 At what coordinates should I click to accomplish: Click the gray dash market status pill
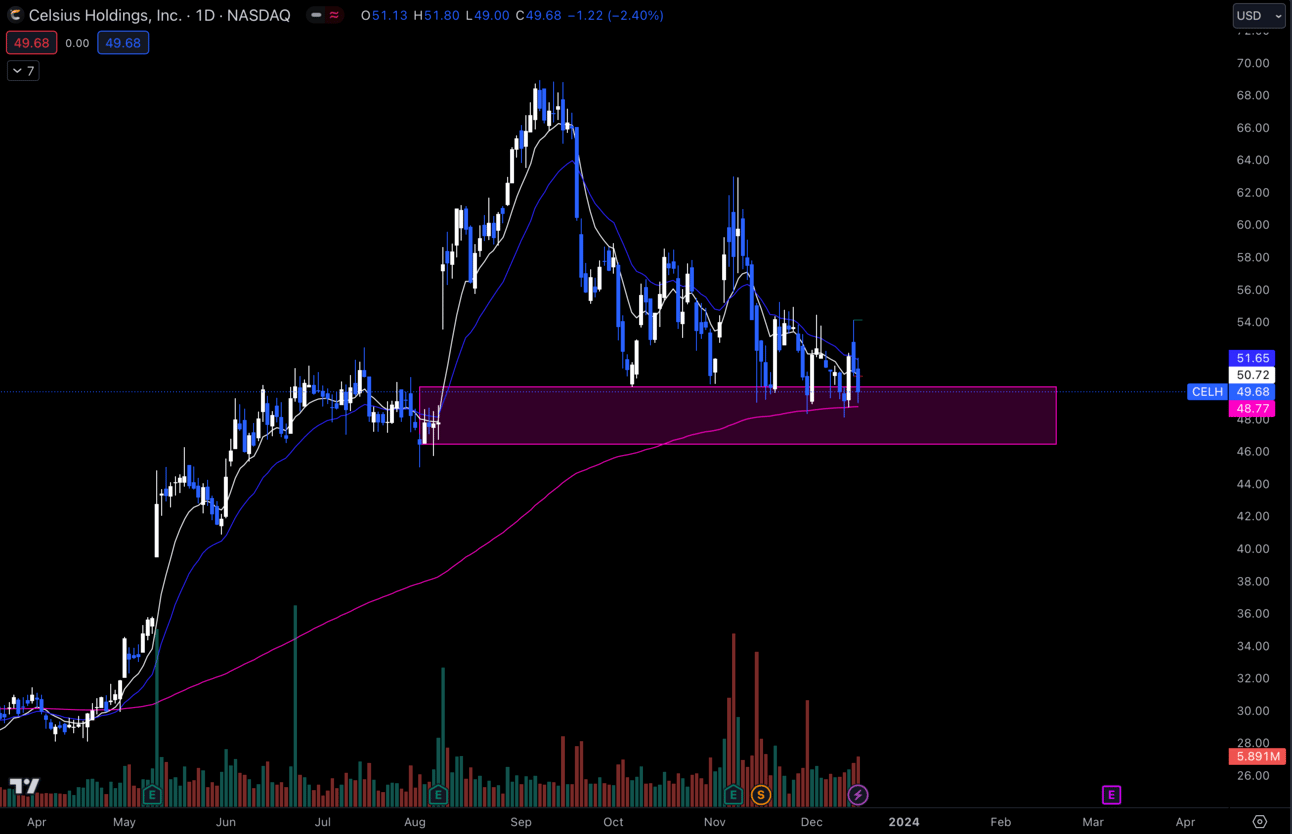(x=316, y=15)
